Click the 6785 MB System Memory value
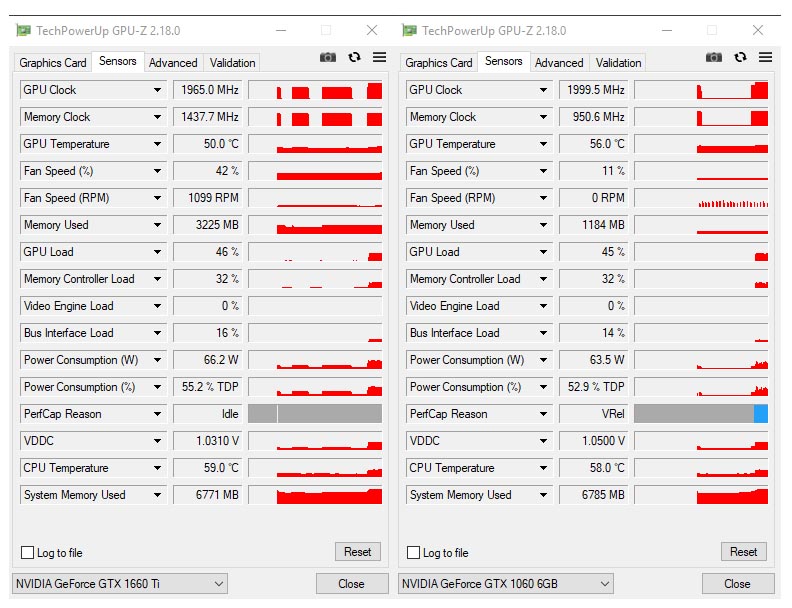 (594, 495)
